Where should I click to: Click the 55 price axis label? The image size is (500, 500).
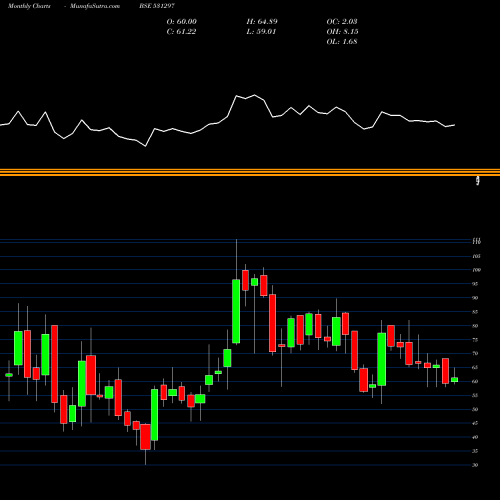(x=475, y=395)
